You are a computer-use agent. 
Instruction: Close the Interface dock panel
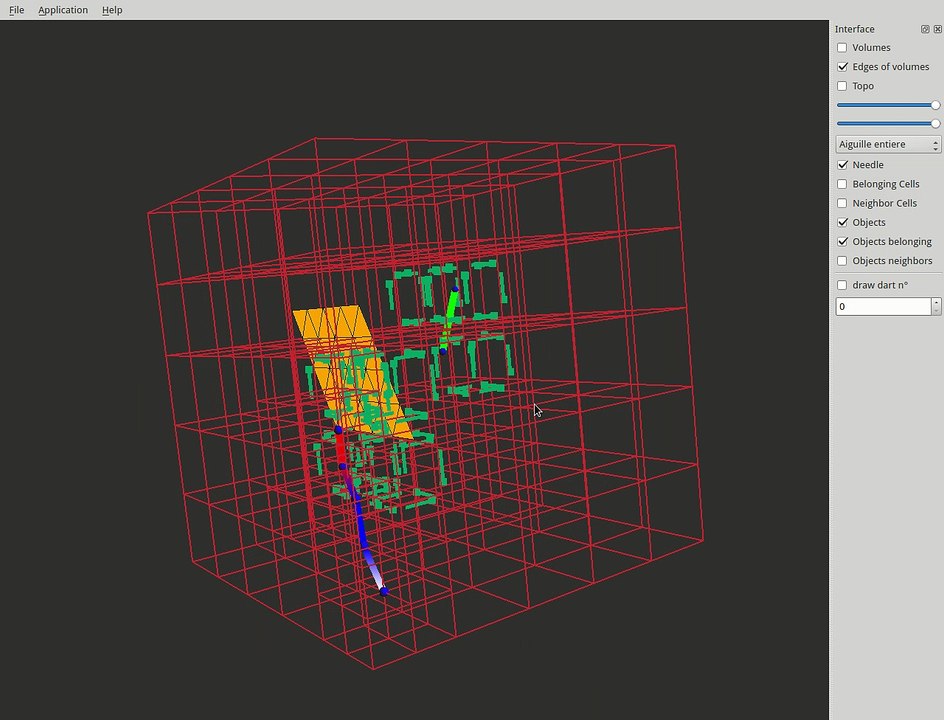(x=937, y=29)
